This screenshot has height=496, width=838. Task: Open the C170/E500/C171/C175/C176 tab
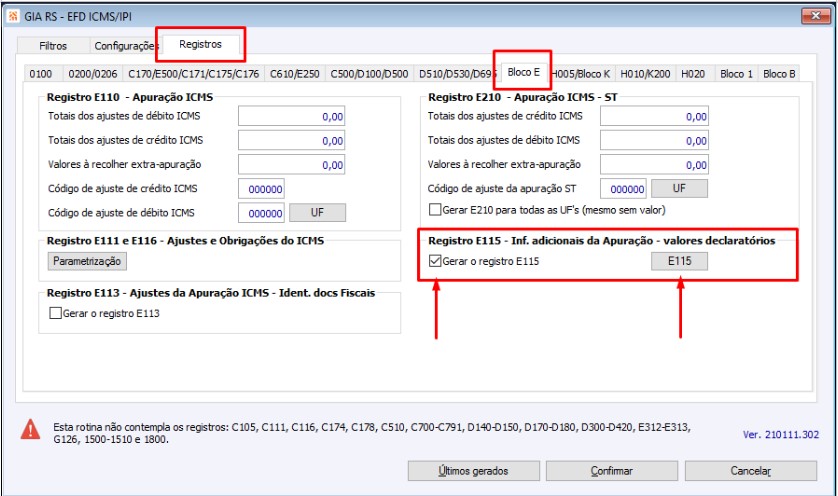[193, 74]
